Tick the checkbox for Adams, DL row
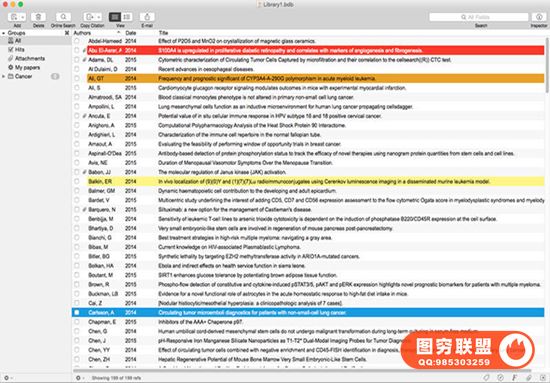Viewport: 550px width, 383px height. [76, 60]
